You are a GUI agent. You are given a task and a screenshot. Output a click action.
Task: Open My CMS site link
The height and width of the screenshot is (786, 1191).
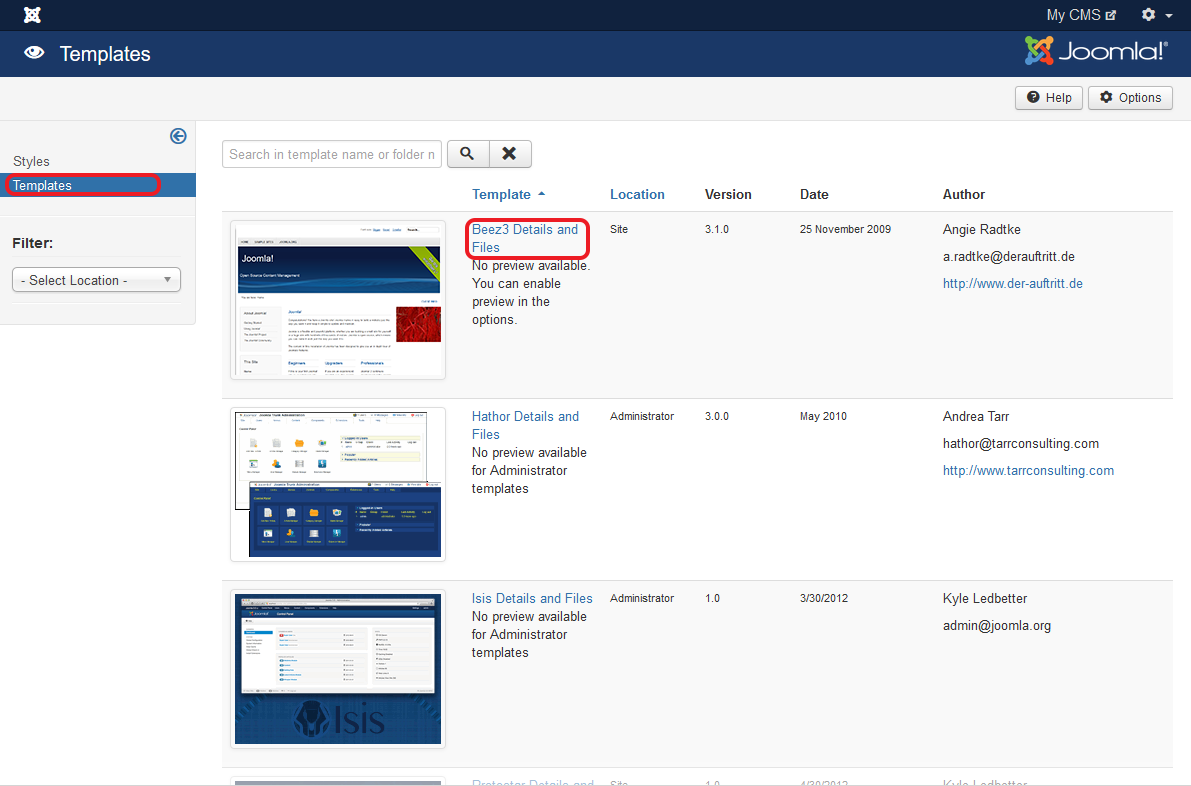pyautogui.click(x=1081, y=14)
